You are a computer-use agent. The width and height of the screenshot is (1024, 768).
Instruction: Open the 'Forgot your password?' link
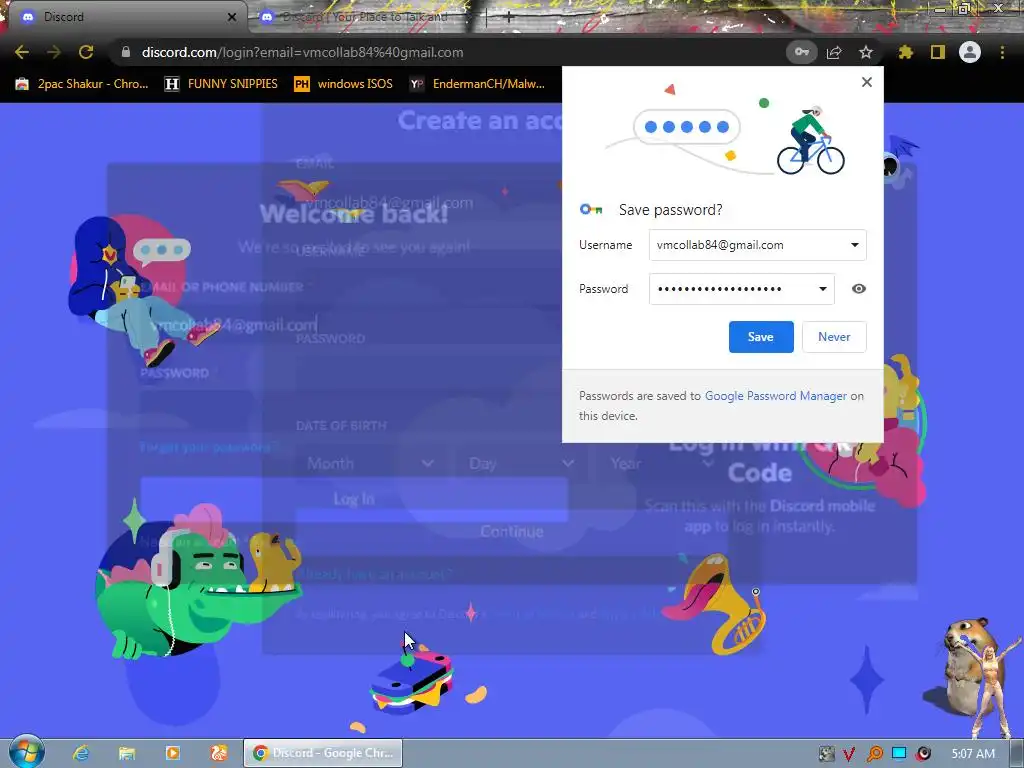(209, 447)
